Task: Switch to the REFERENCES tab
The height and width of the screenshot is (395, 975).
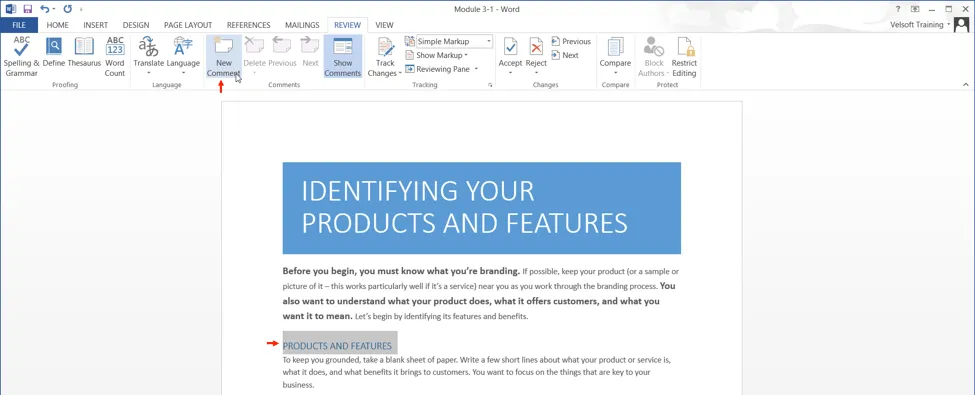Action: [x=249, y=25]
